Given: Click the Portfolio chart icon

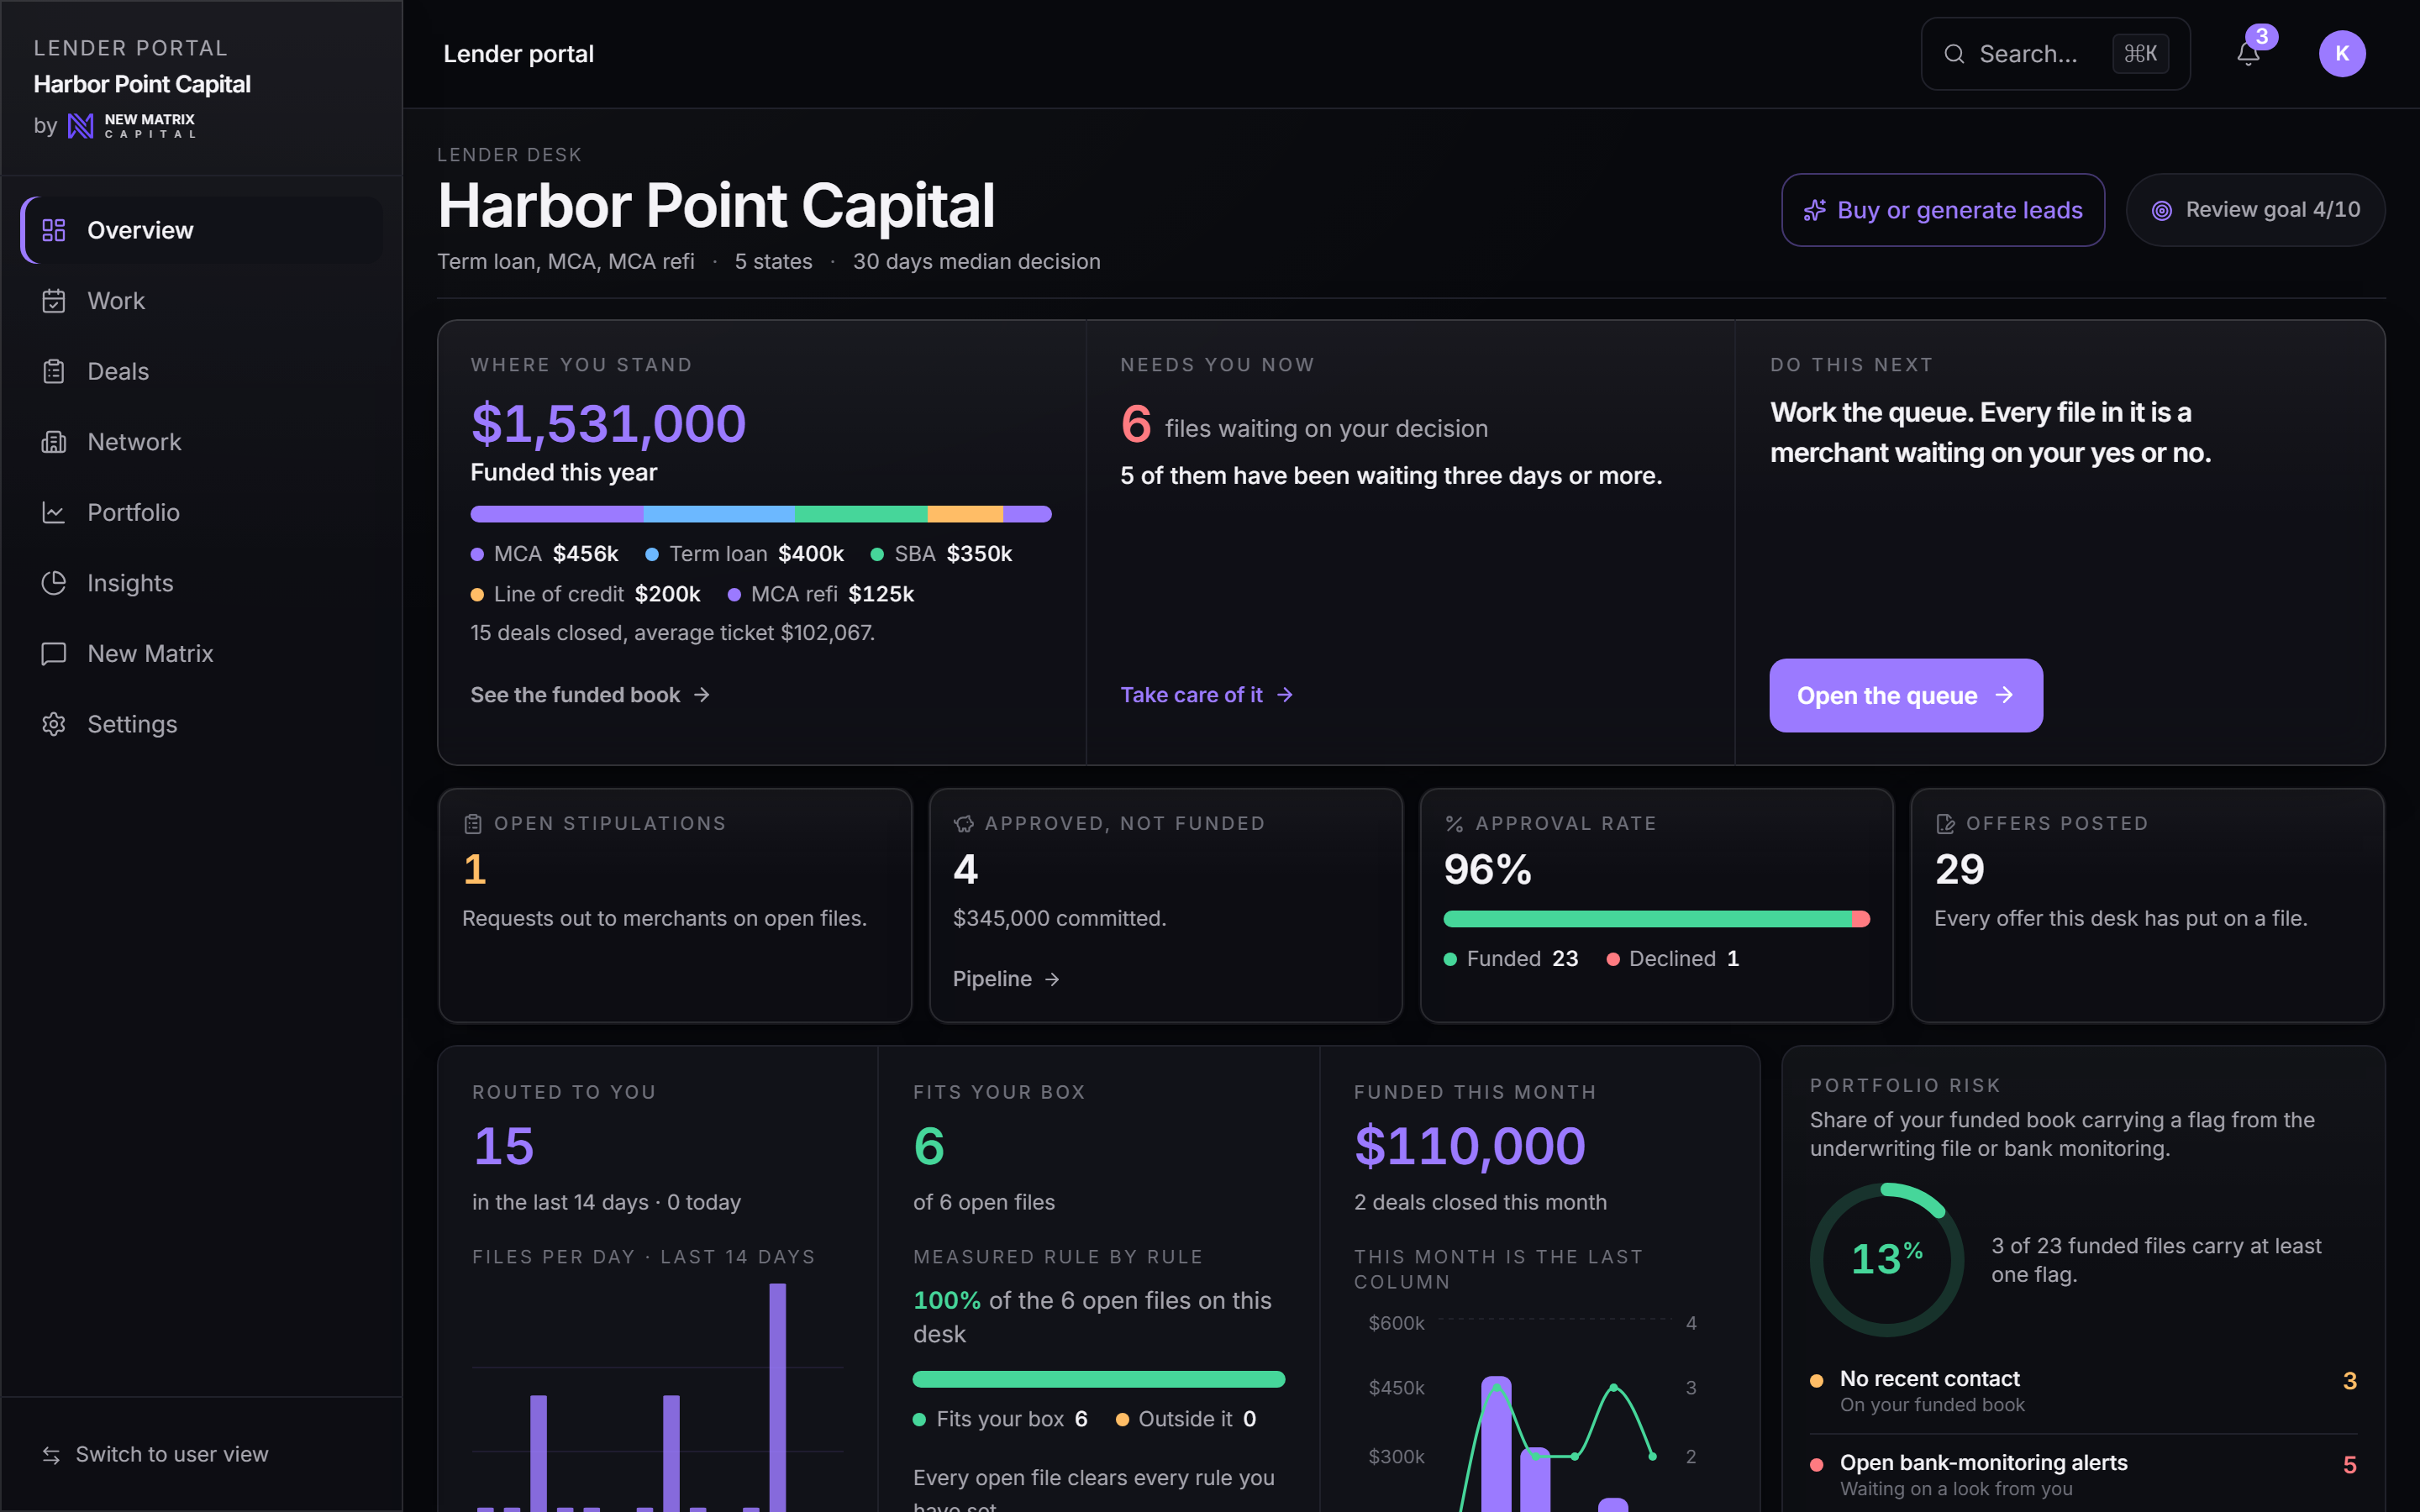Looking at the screenshot, I should (54, 512).
